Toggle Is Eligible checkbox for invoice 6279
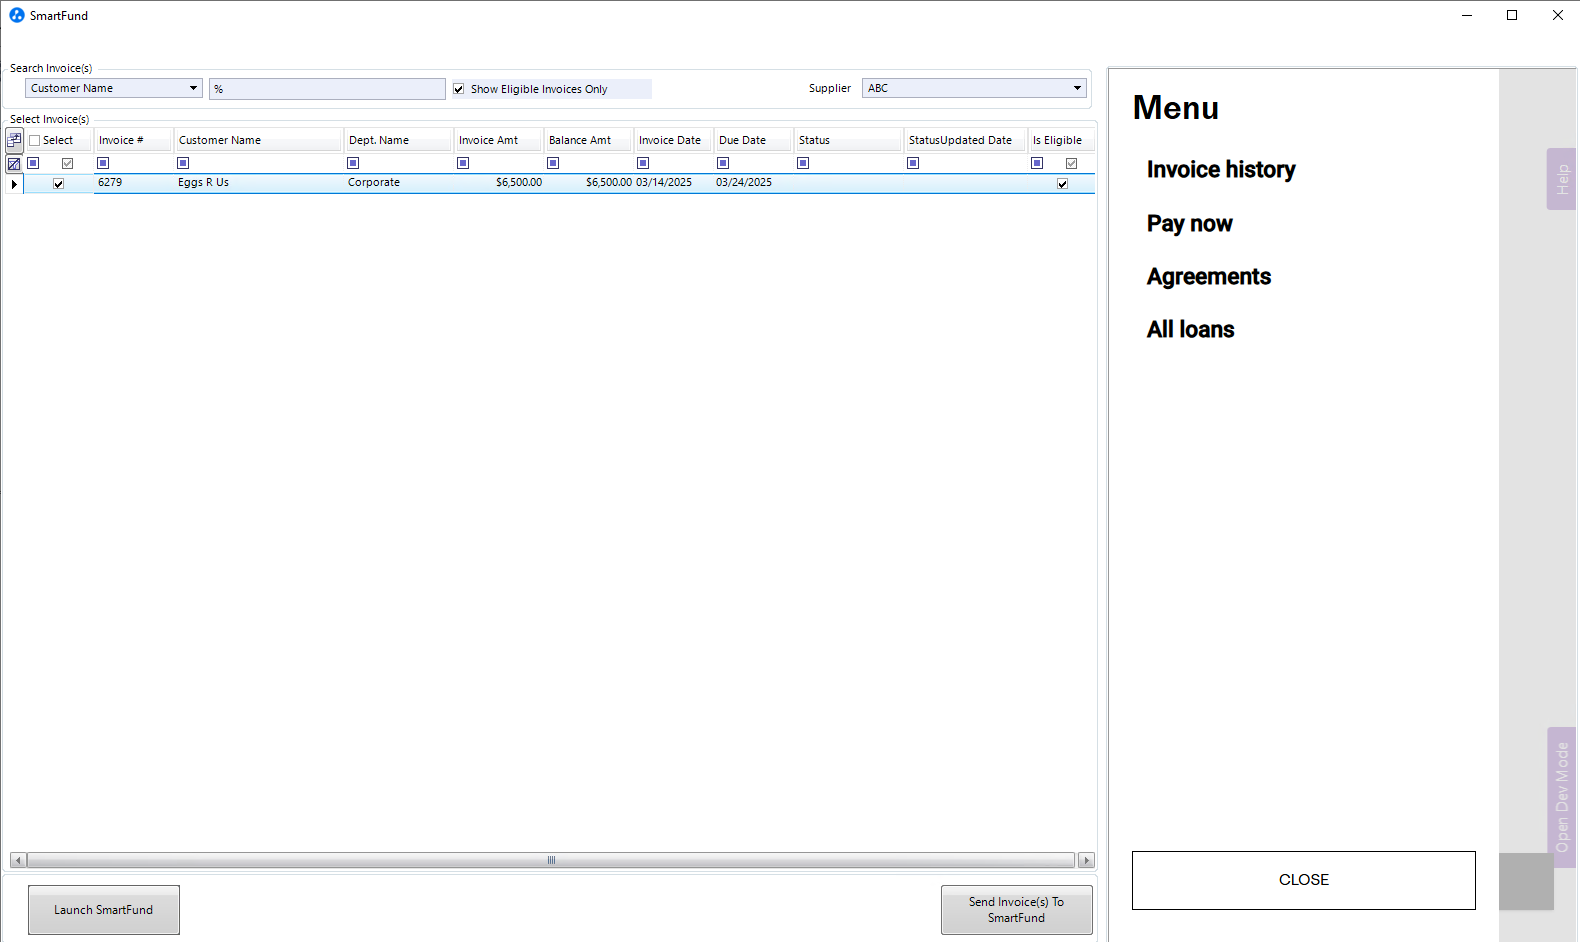The height and width of the screenshot is (942, 1580). [x=1062, y=184]
